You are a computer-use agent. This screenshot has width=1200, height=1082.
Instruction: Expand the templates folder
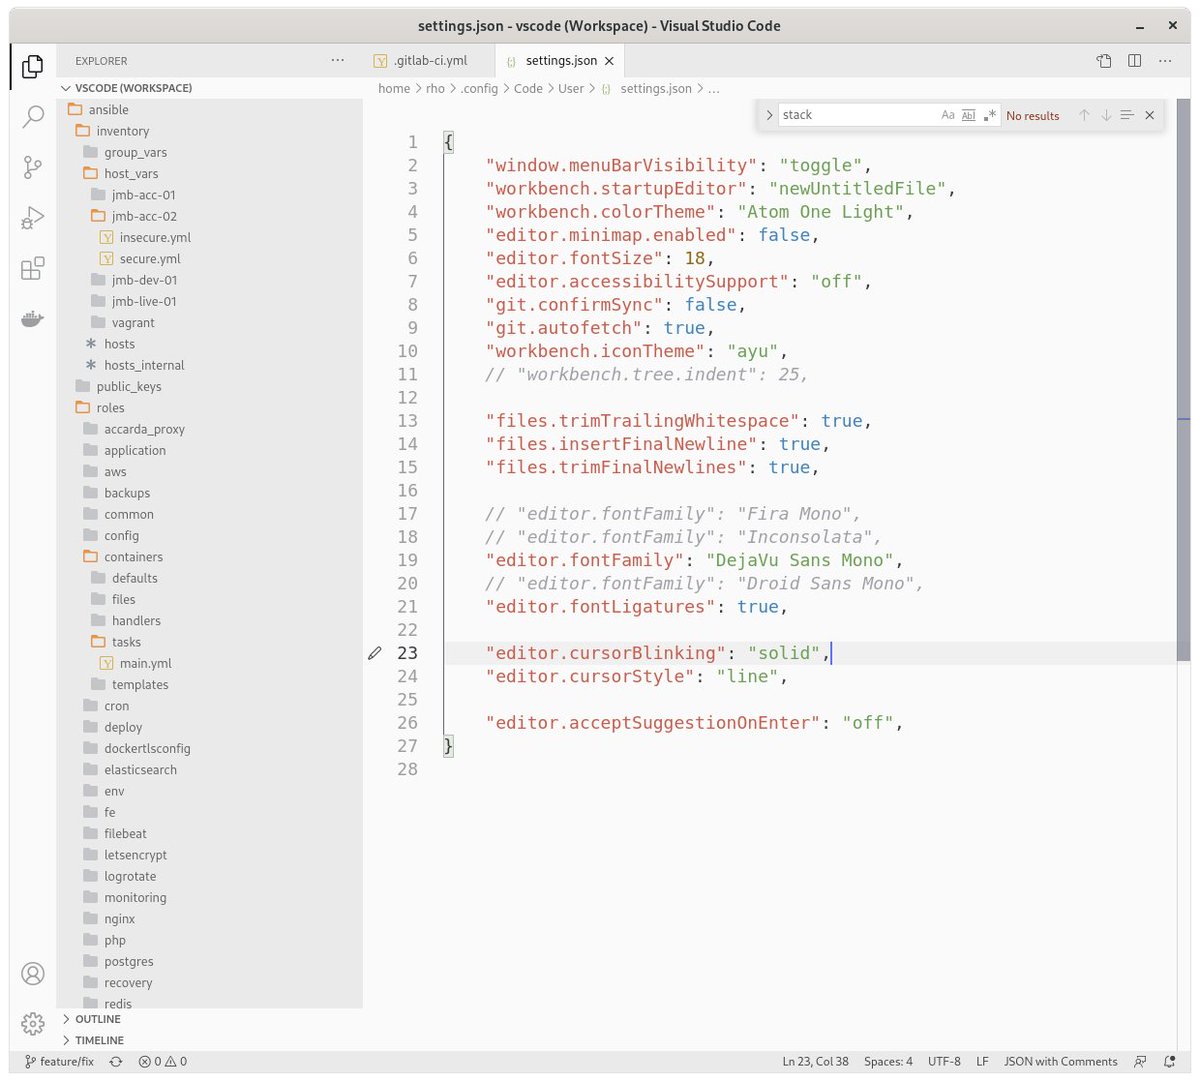pos(210,685)
